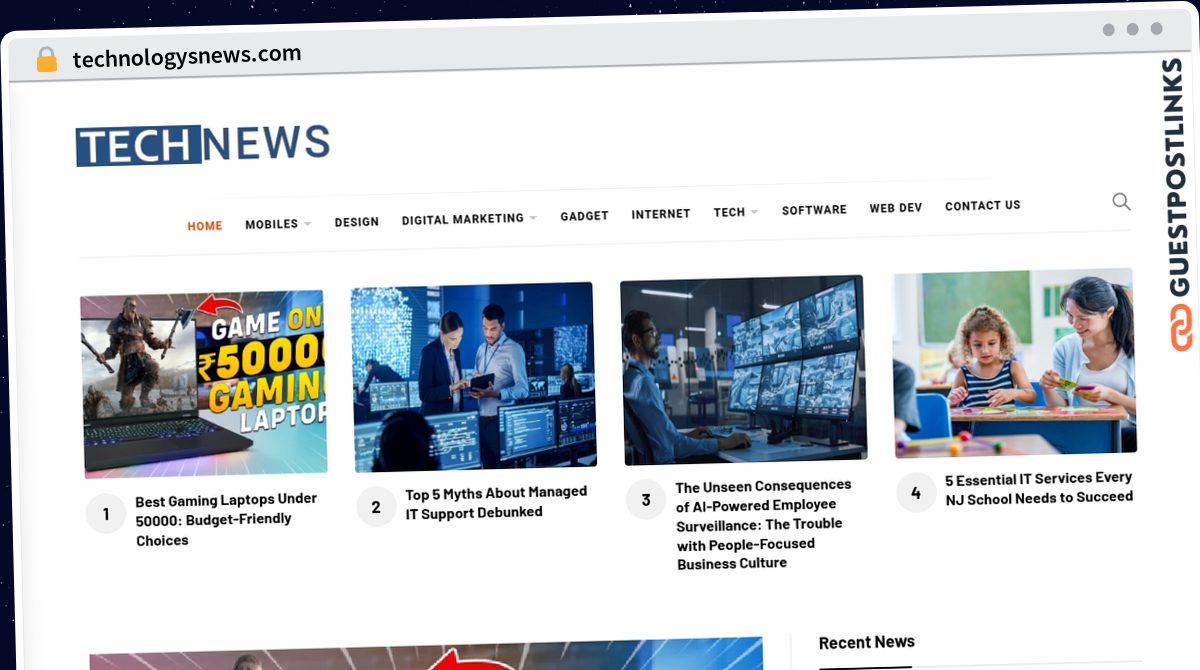Go to the SOFTWARE section

[814, 210]
